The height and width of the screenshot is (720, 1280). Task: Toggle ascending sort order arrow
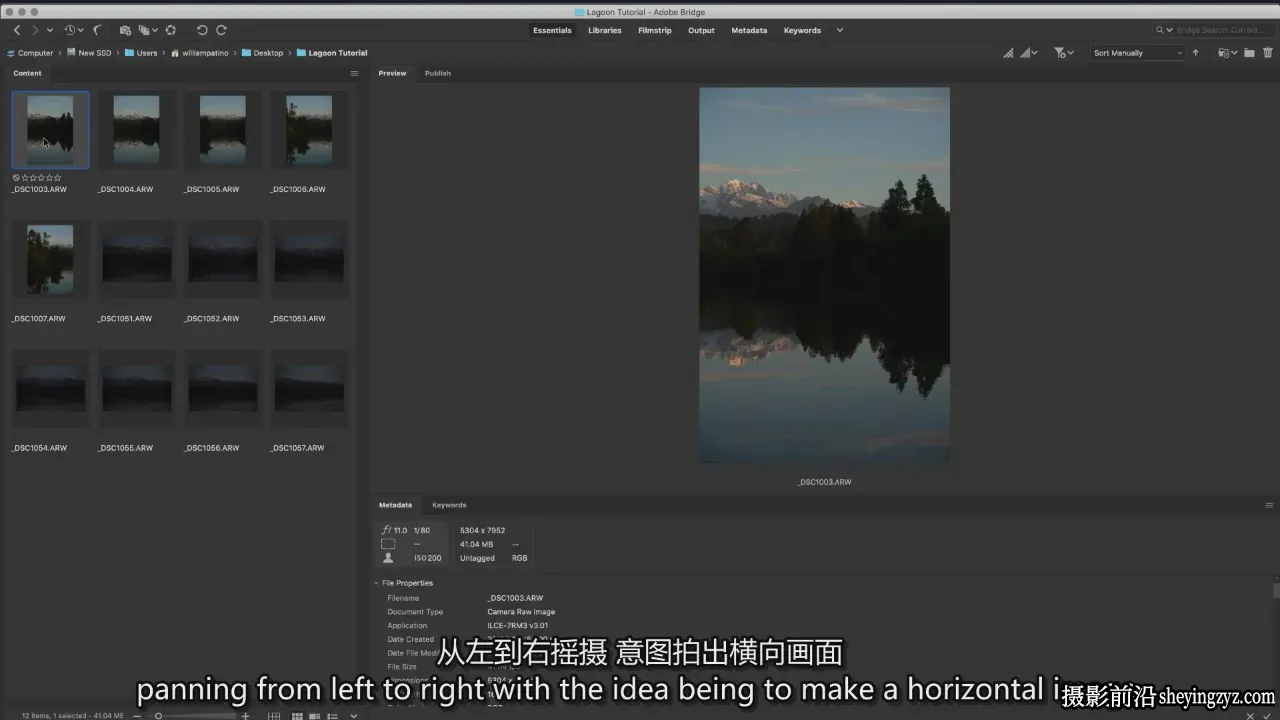click(1195, 53)
